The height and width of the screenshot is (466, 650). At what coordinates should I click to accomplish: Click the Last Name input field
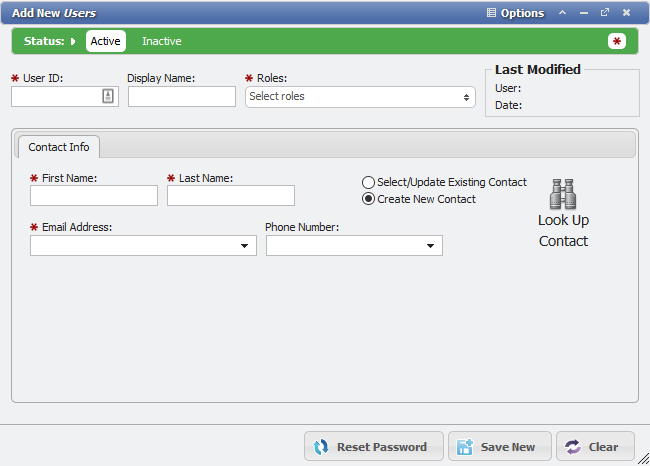[x=231, y=196]
